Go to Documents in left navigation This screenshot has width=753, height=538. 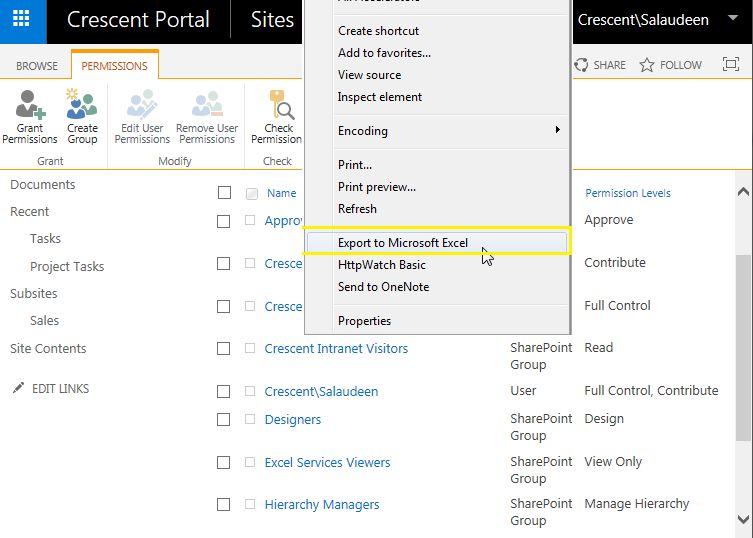[43, 185]
